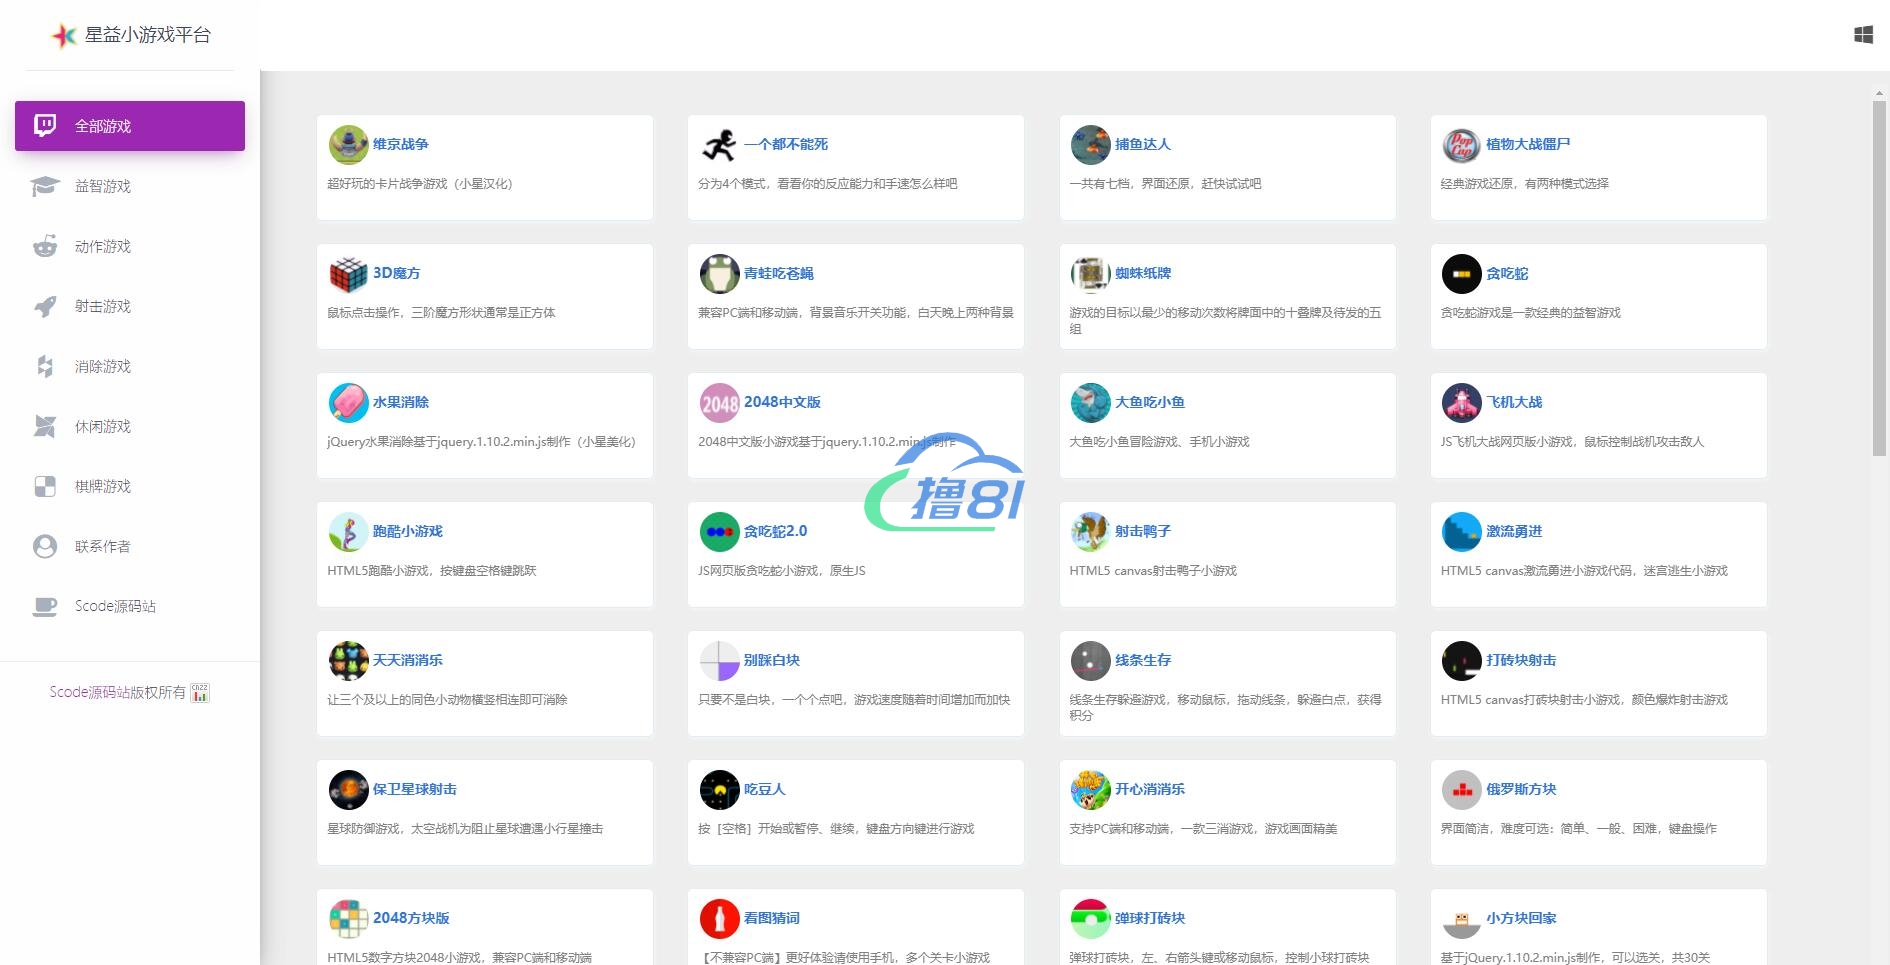Screen dimensions: 1890x965
Task: Go to 棋牌游戏 sidebar item
Action: [x=103, y=487]
